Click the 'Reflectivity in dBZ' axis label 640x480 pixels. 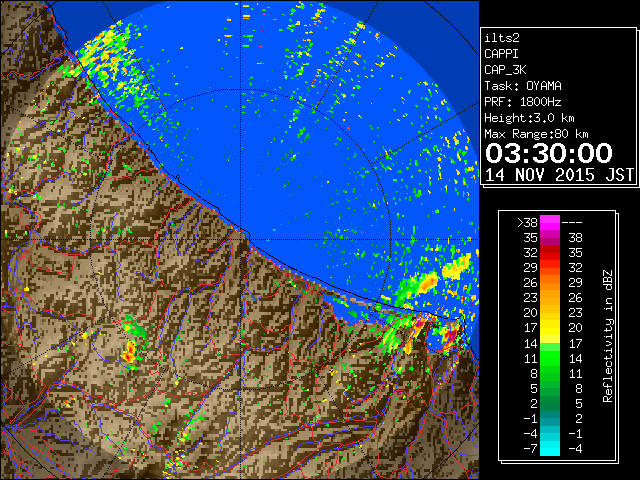pos(608,336)
